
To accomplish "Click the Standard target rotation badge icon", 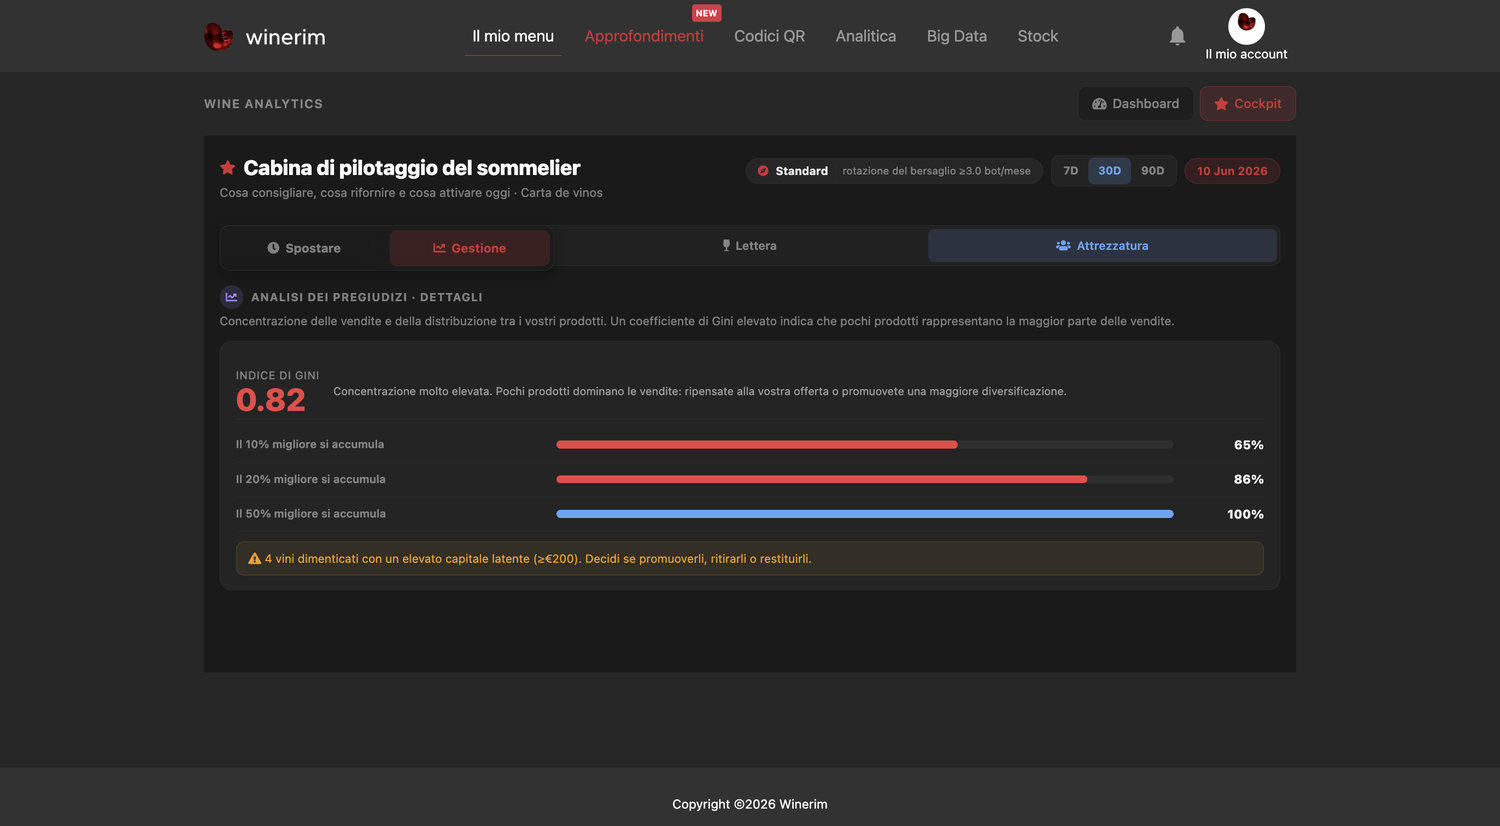I will [x=763, y=171].
